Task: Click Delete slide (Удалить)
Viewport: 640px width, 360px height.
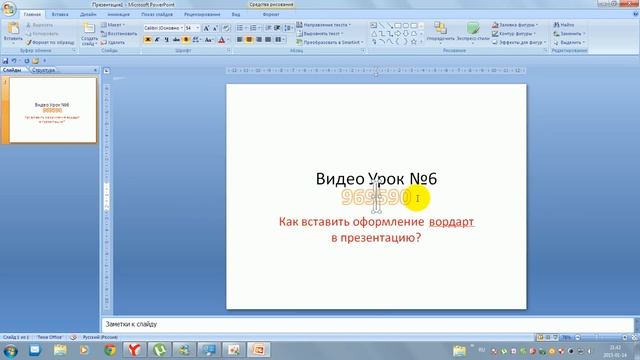Action: (113, 42)
